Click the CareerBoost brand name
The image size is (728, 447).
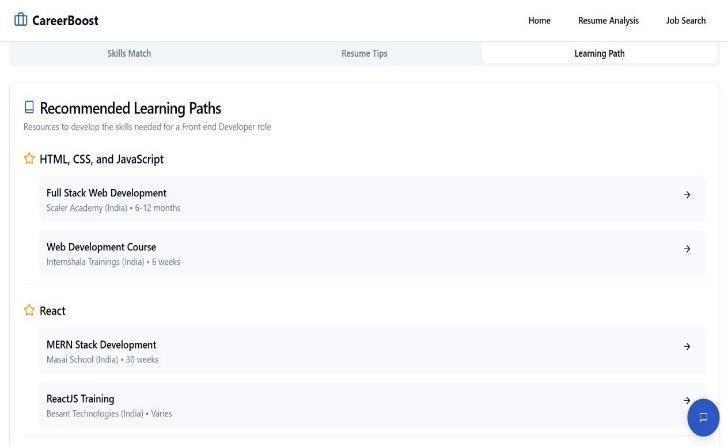[65, 20]
